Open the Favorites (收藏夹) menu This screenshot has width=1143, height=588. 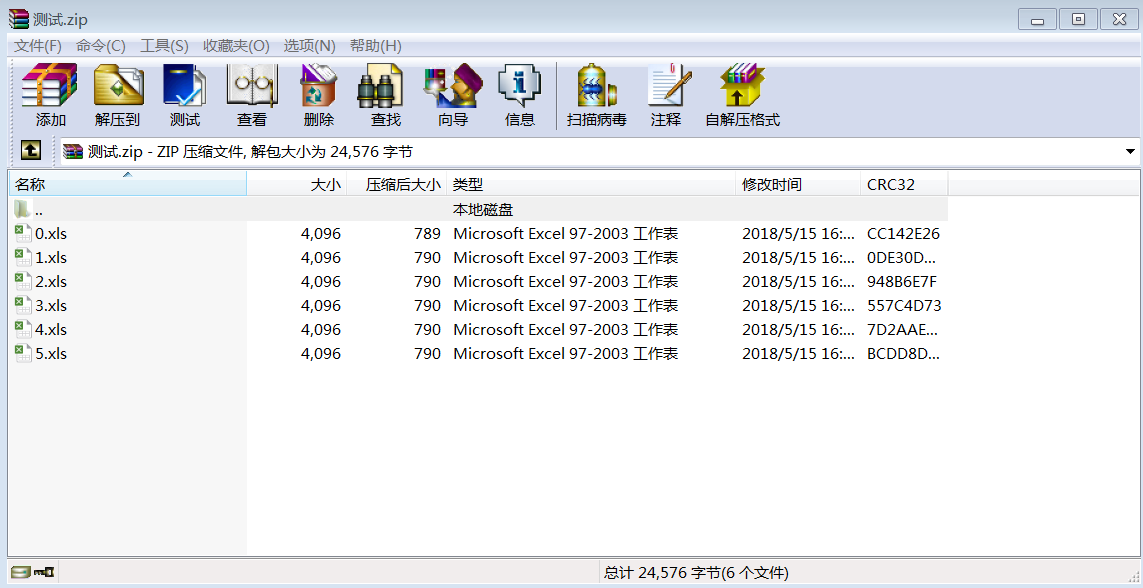pyautogui.click(x=236, y=46)
